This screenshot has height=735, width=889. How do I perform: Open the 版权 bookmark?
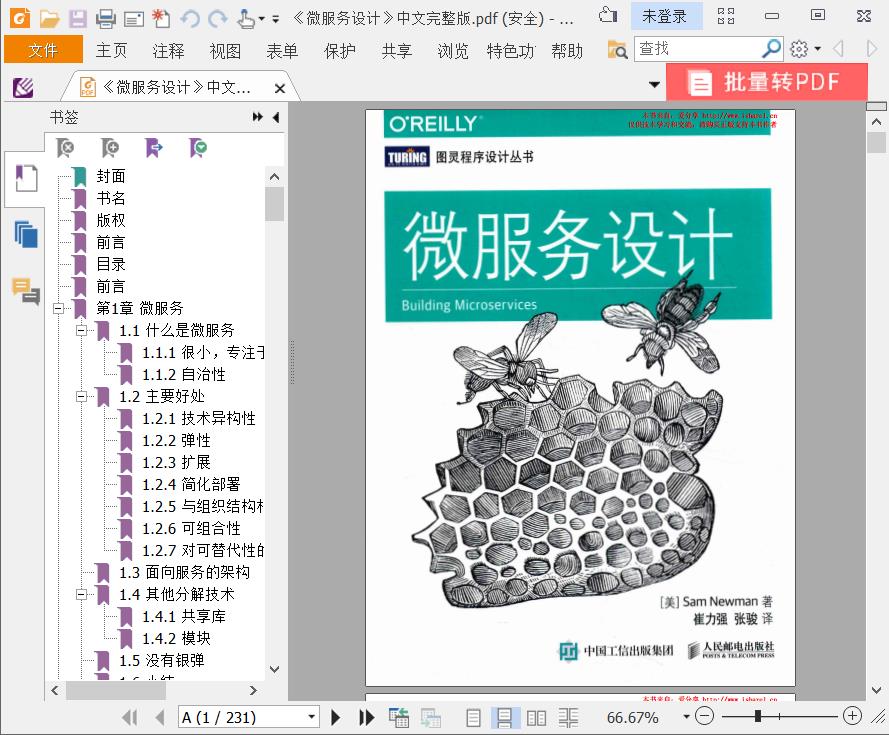[x=111, y=220]
